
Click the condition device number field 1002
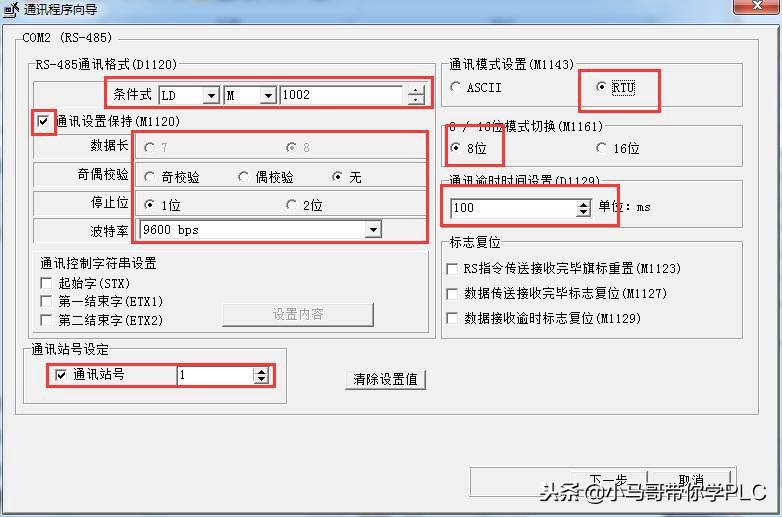(341, 95)
